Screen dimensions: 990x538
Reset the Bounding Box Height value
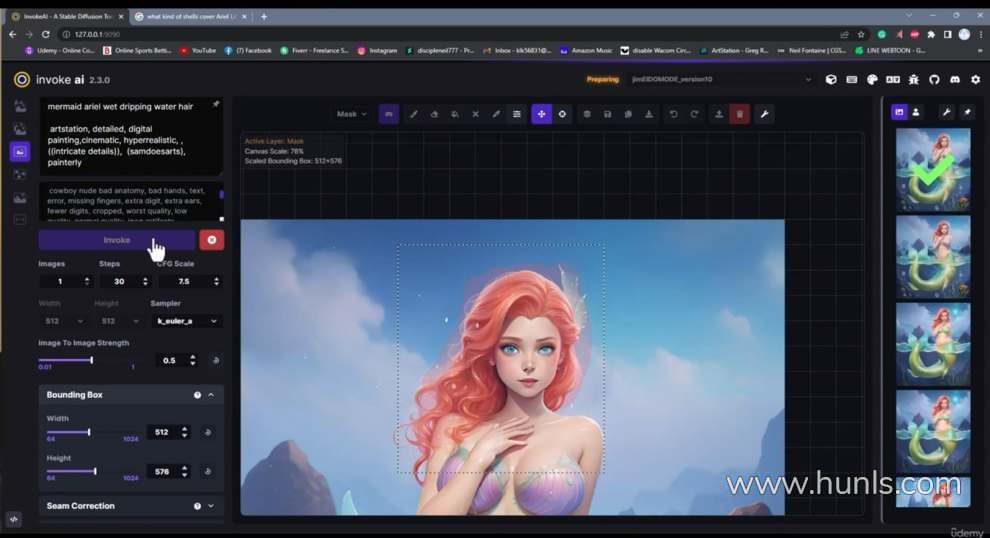207,472
